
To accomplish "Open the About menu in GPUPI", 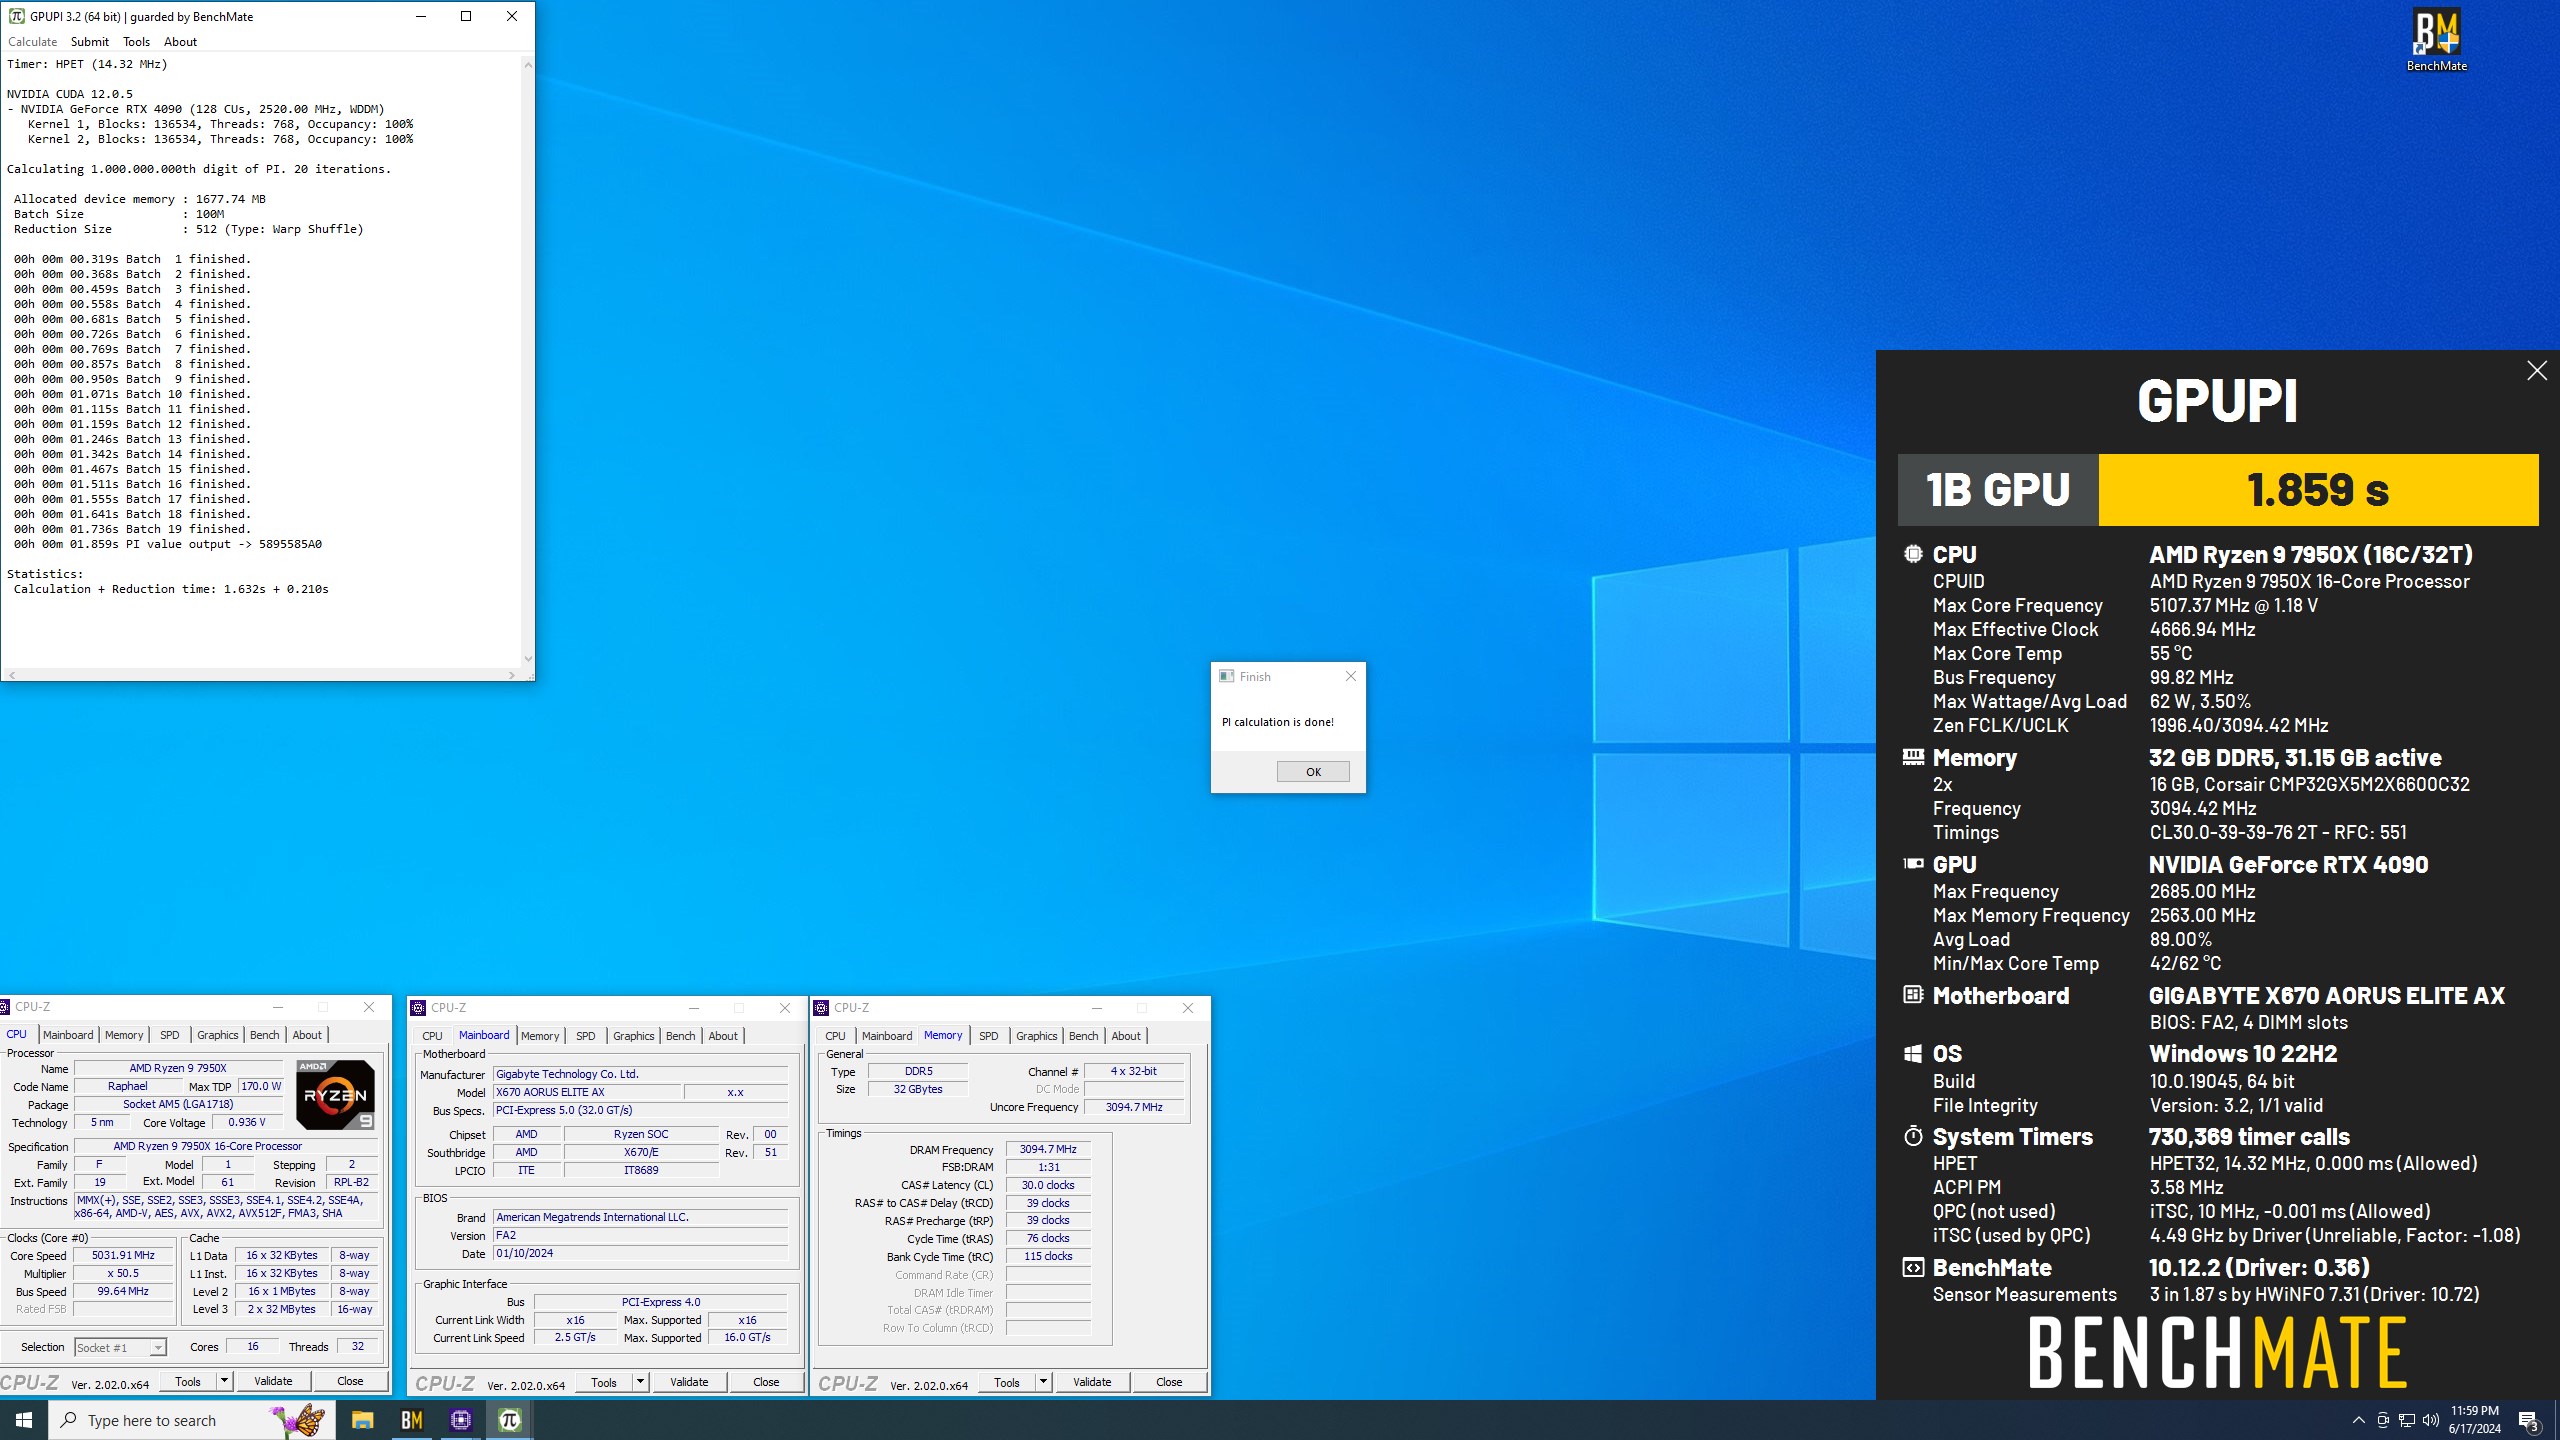I will (180, 42).
